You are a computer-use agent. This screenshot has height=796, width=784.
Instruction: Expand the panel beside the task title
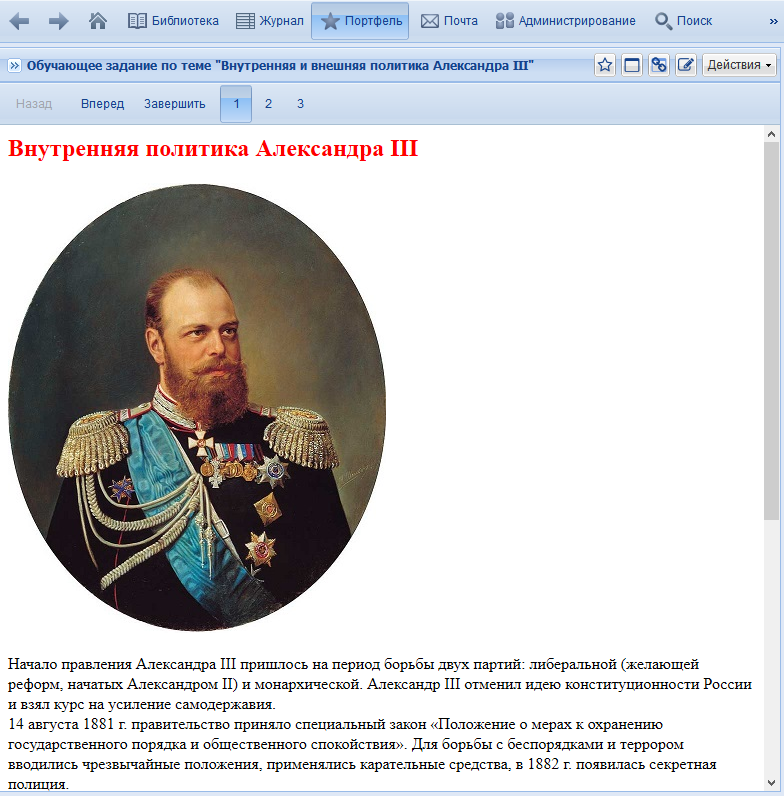coord(14,65)
